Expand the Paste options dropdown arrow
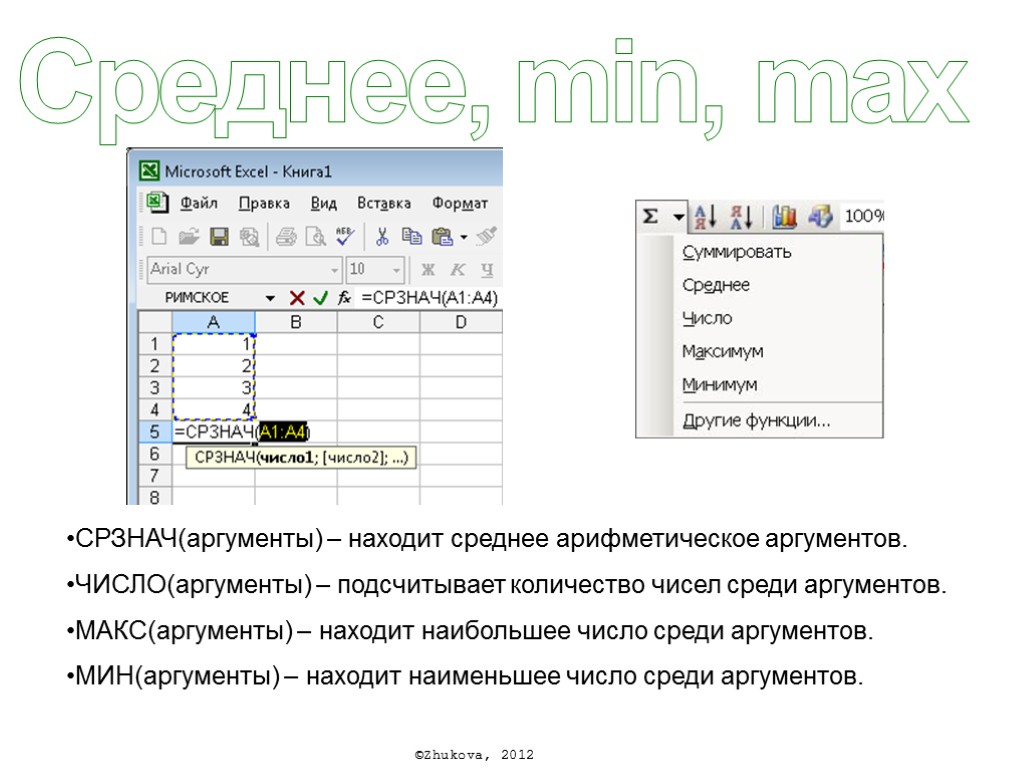1024x768 pixels. [464, 236]
